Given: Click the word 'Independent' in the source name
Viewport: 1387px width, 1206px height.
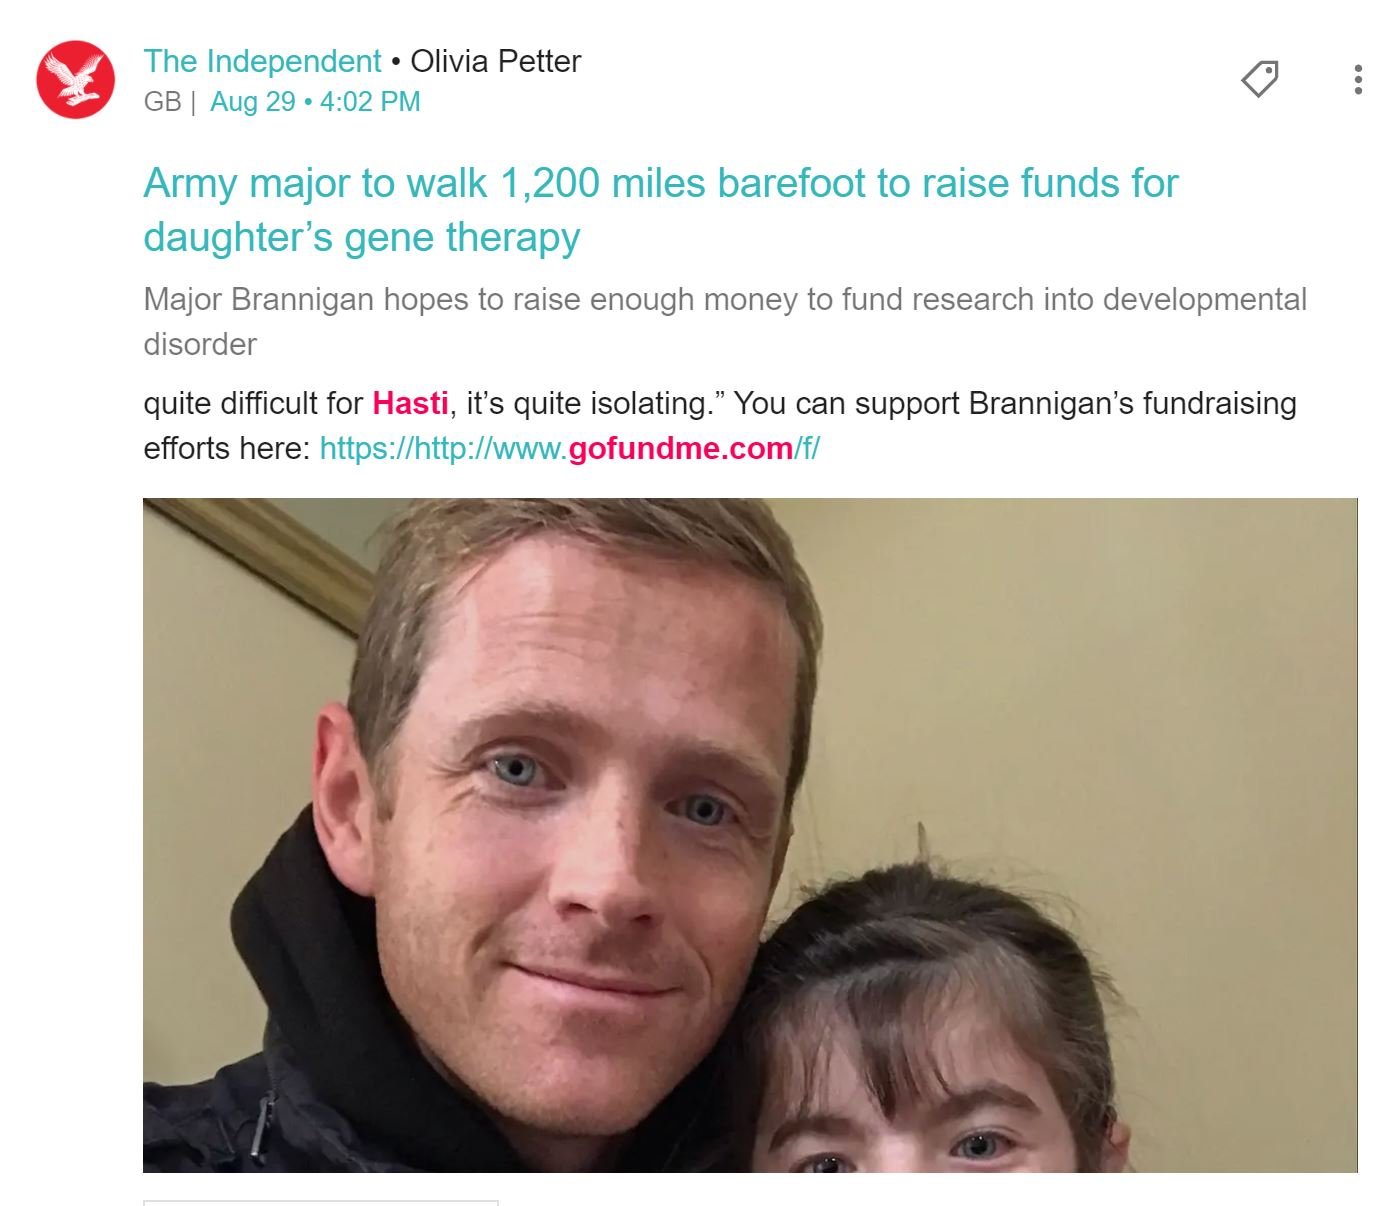Looking at the screenshot, I should [x=294, y=61].
